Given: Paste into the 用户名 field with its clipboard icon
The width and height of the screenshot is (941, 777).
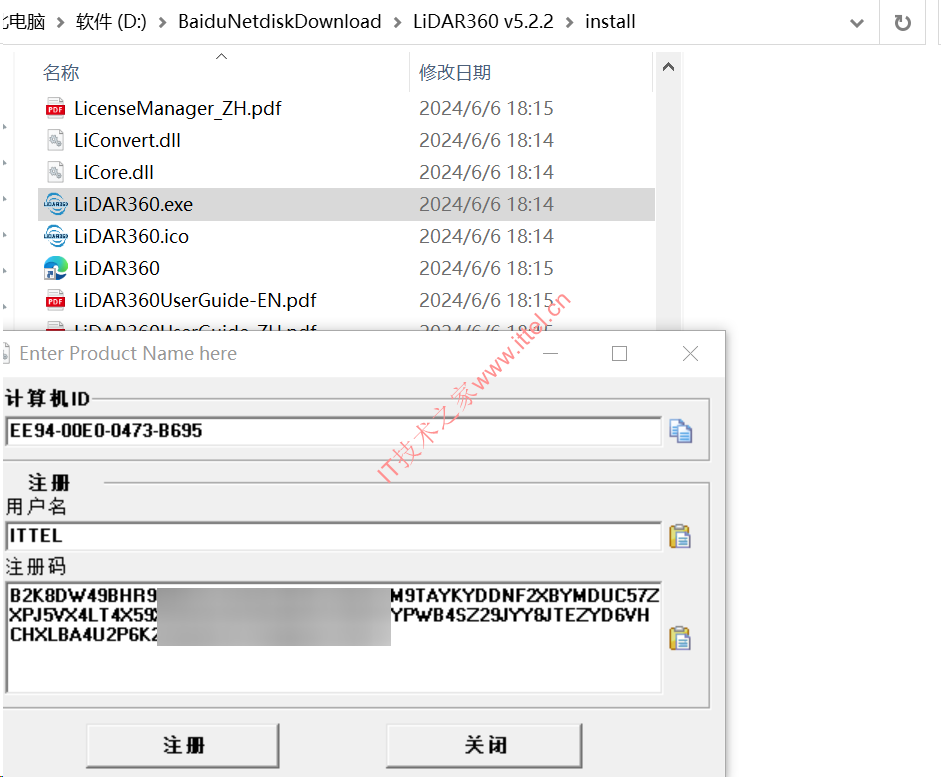Looking at the screenshot, I should [x=680, y=536].
